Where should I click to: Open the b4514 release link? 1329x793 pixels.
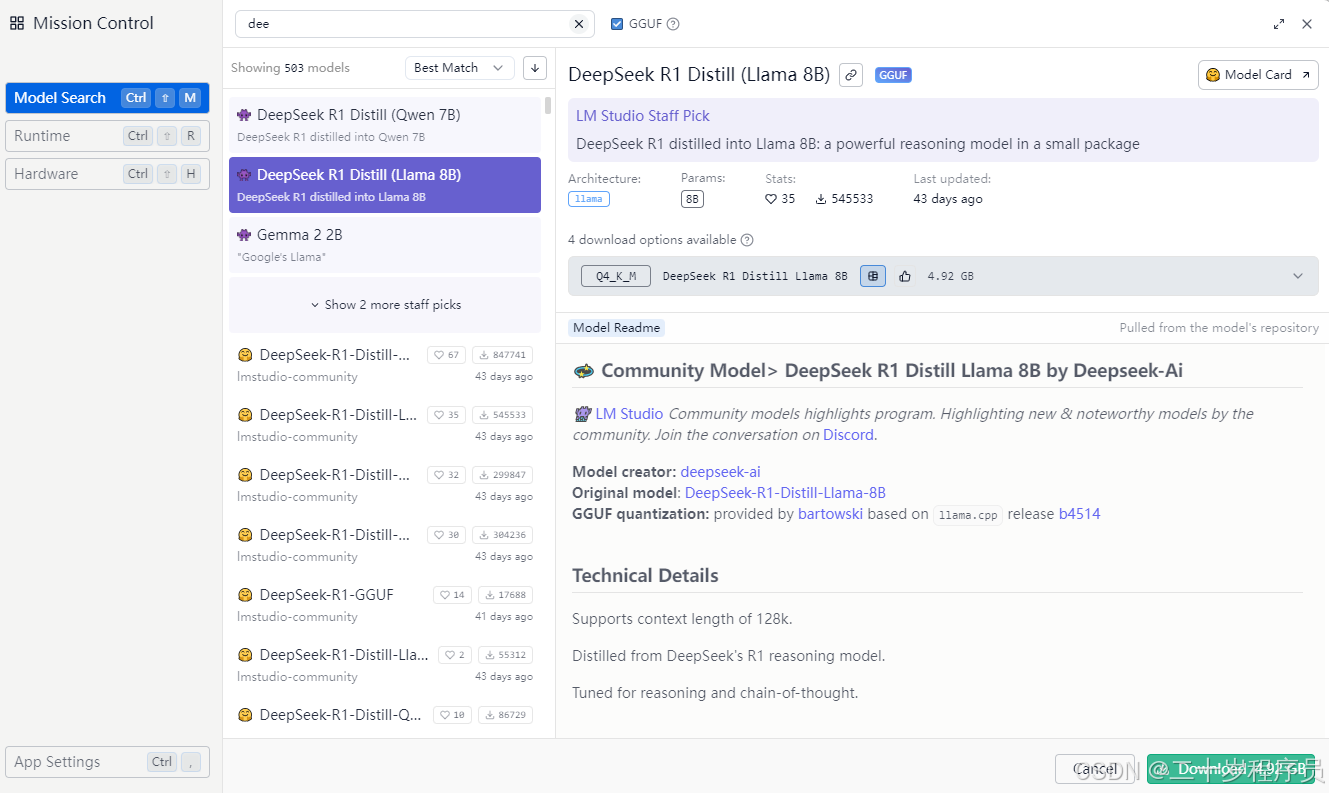pos(1080,514)
